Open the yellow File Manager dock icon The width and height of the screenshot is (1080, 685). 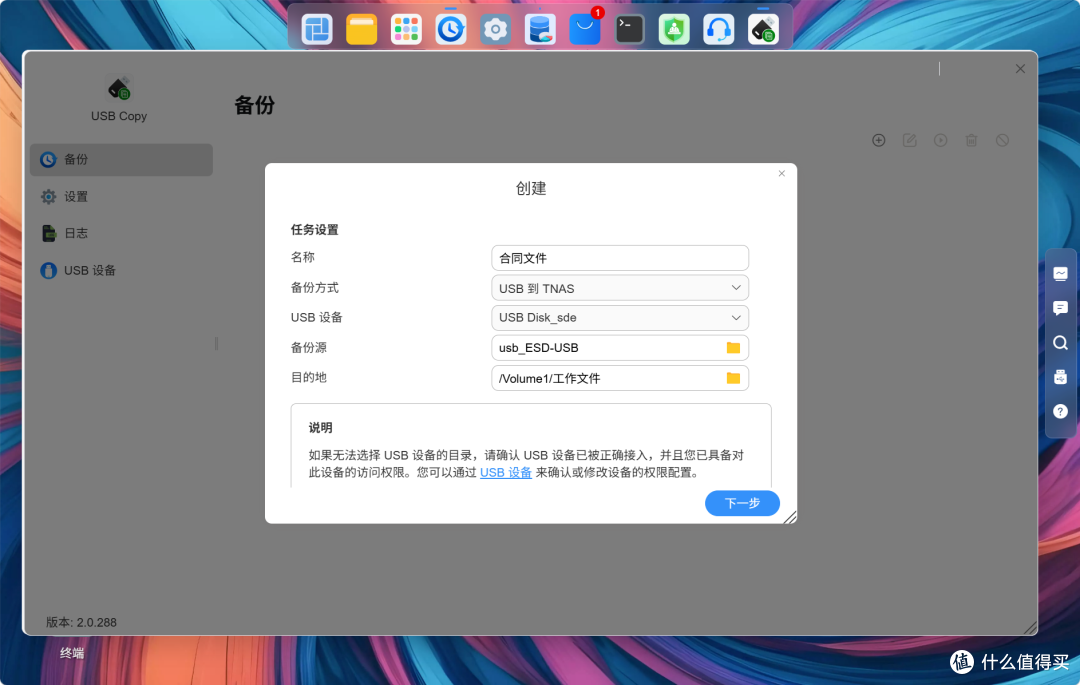coord(362,30)
